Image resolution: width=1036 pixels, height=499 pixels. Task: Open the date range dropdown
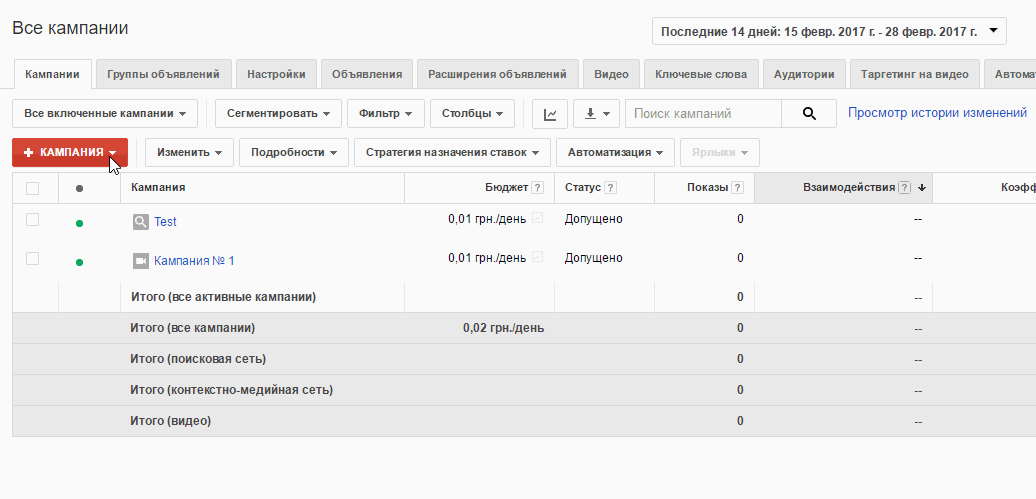(829, 31)
